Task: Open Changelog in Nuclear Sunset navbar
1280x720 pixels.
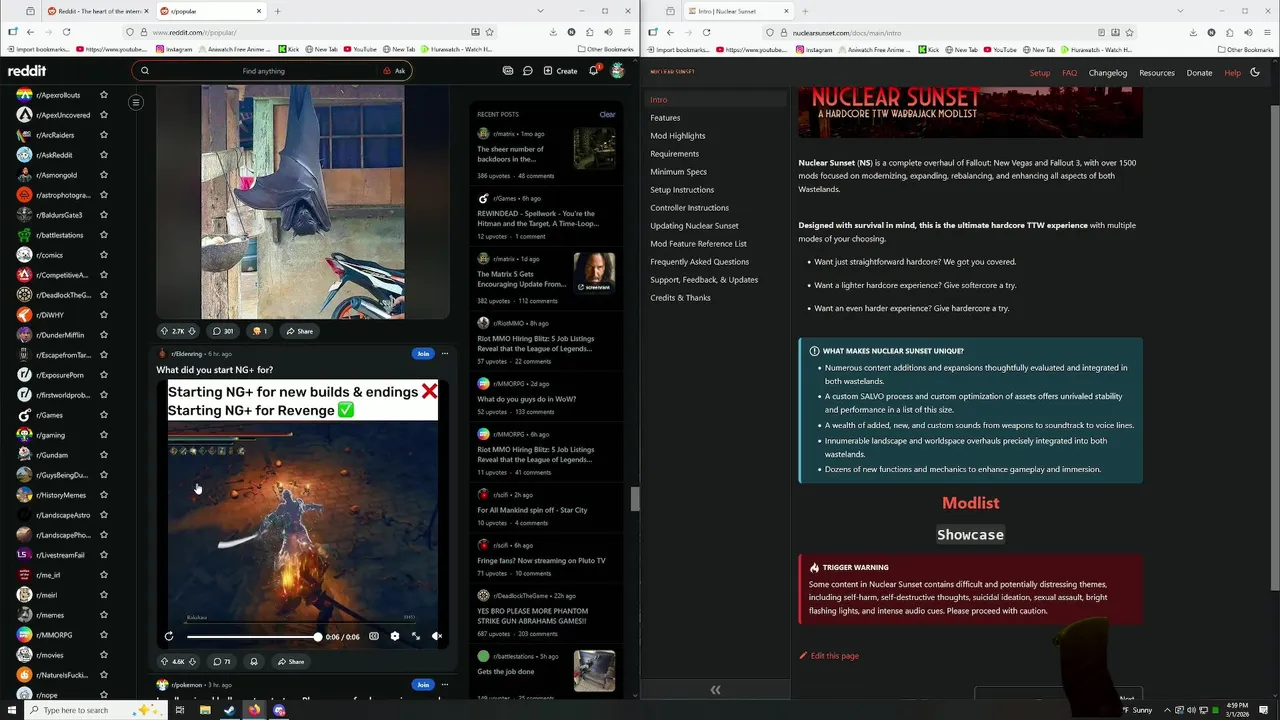Action: pos(1108,73)
